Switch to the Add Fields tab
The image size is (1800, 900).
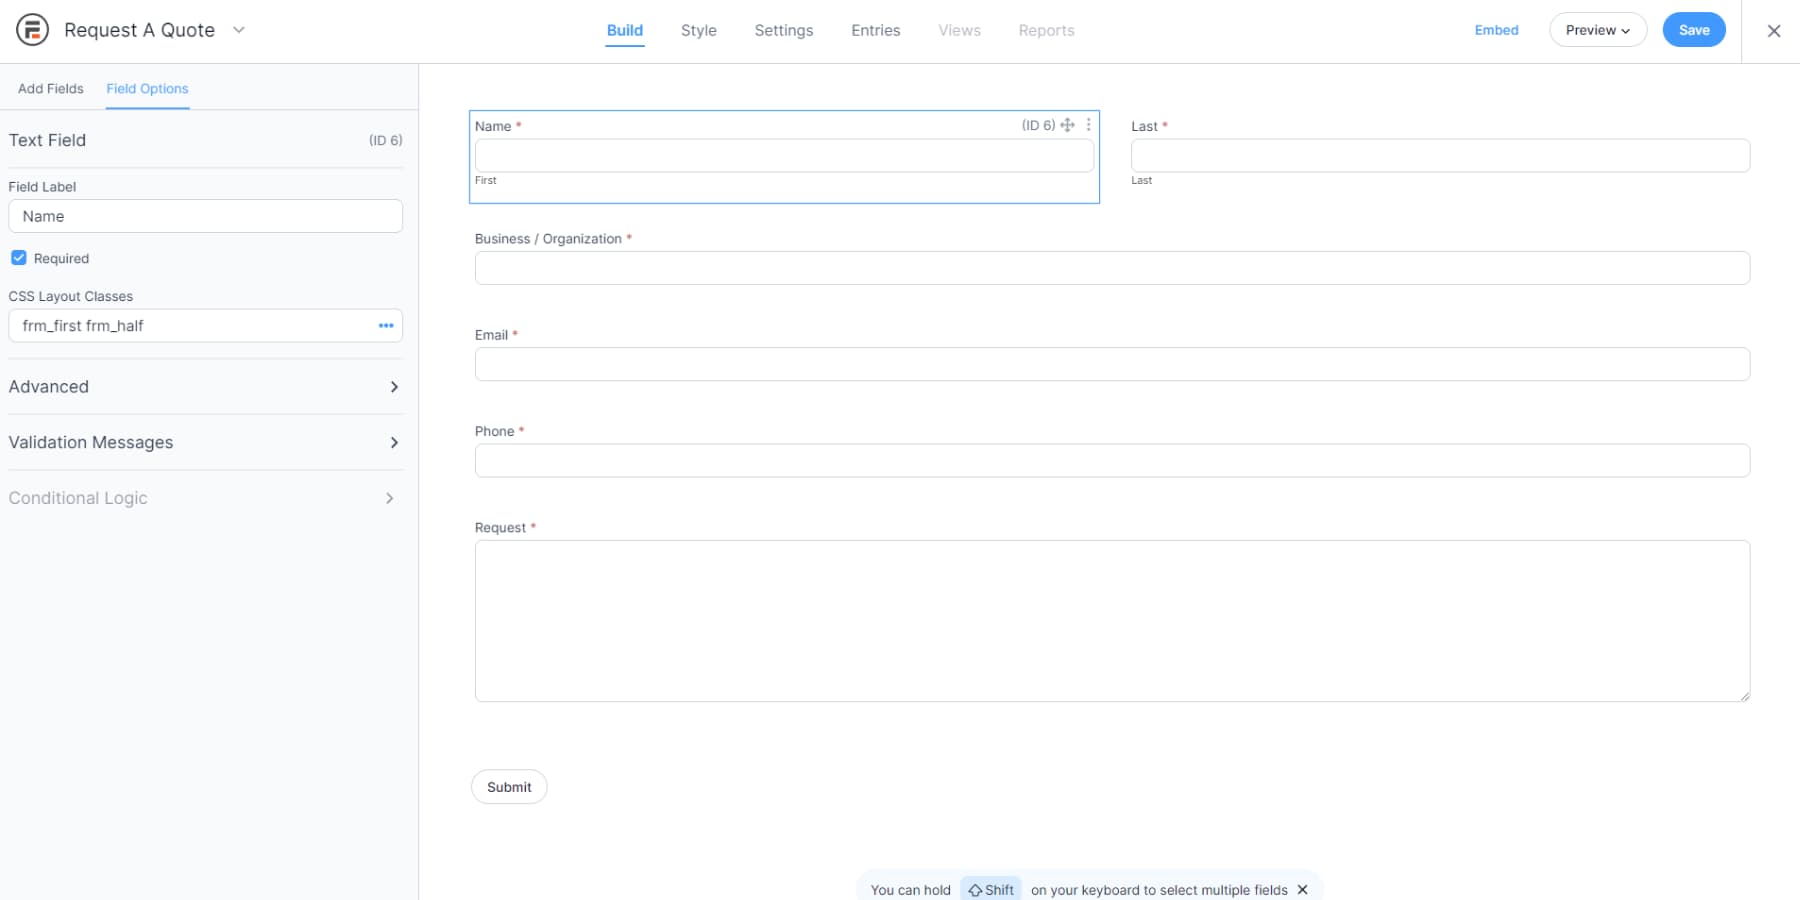[x=50, y=88]
